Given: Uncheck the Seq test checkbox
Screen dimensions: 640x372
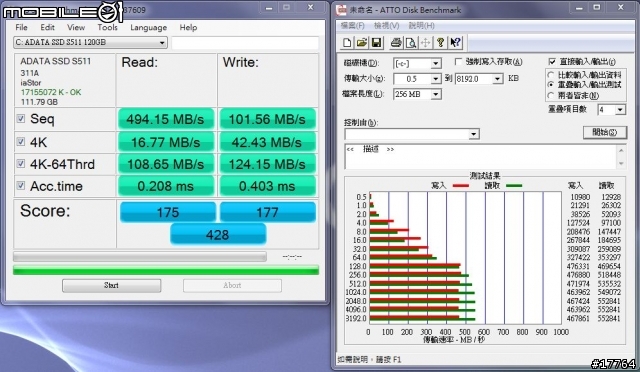Looking at the screenshot, I should pos(21,119).
